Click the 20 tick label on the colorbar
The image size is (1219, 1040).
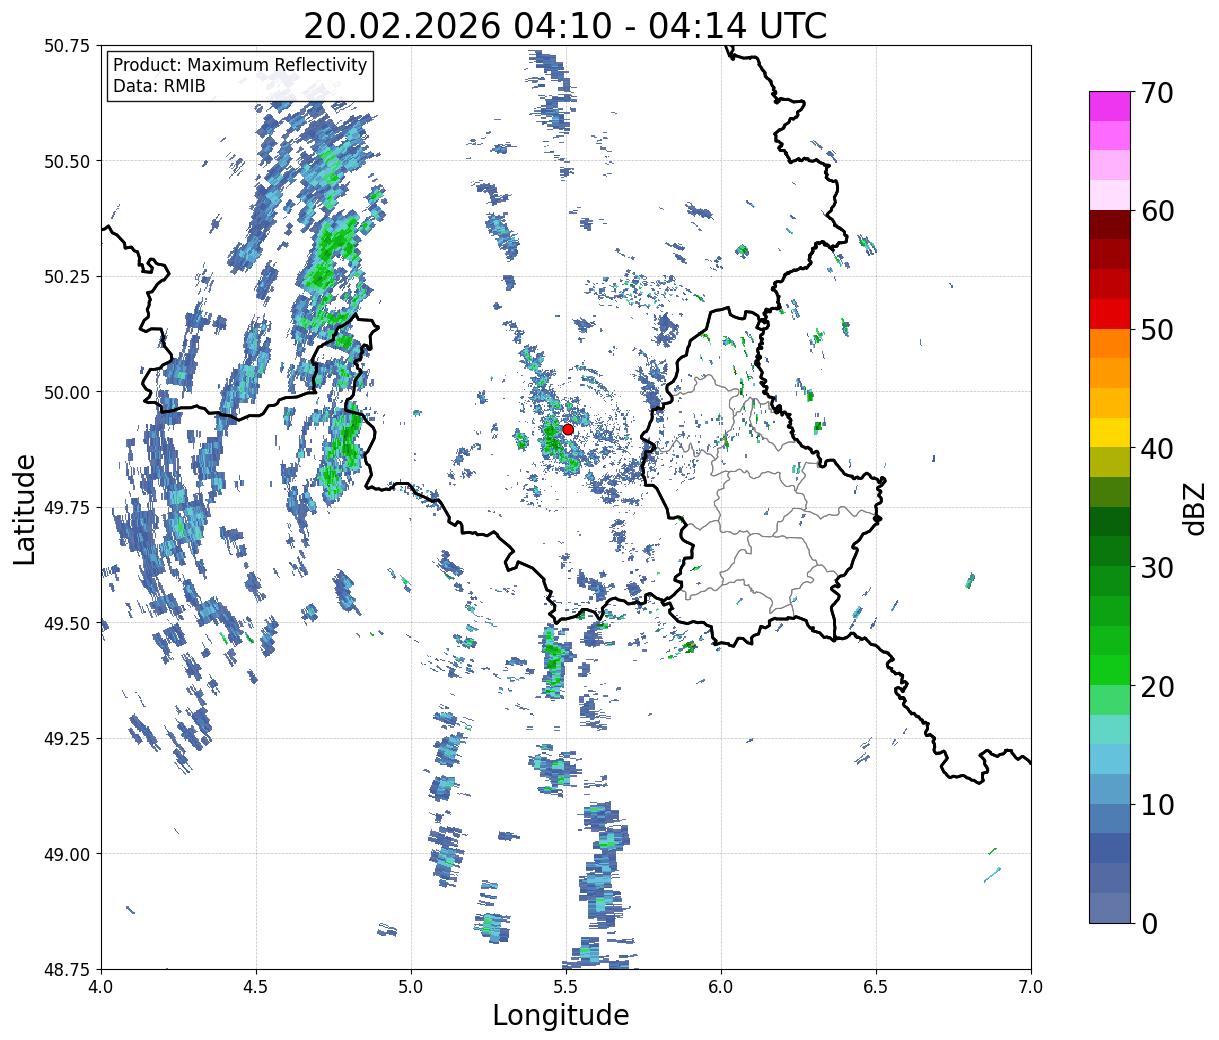click(1159, 687)
